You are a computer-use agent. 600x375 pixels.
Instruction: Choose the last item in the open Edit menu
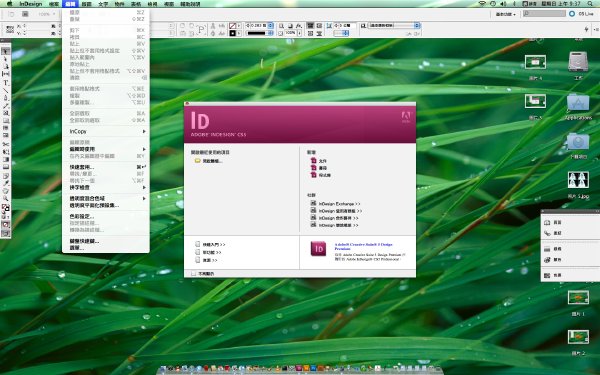point(77,248)
